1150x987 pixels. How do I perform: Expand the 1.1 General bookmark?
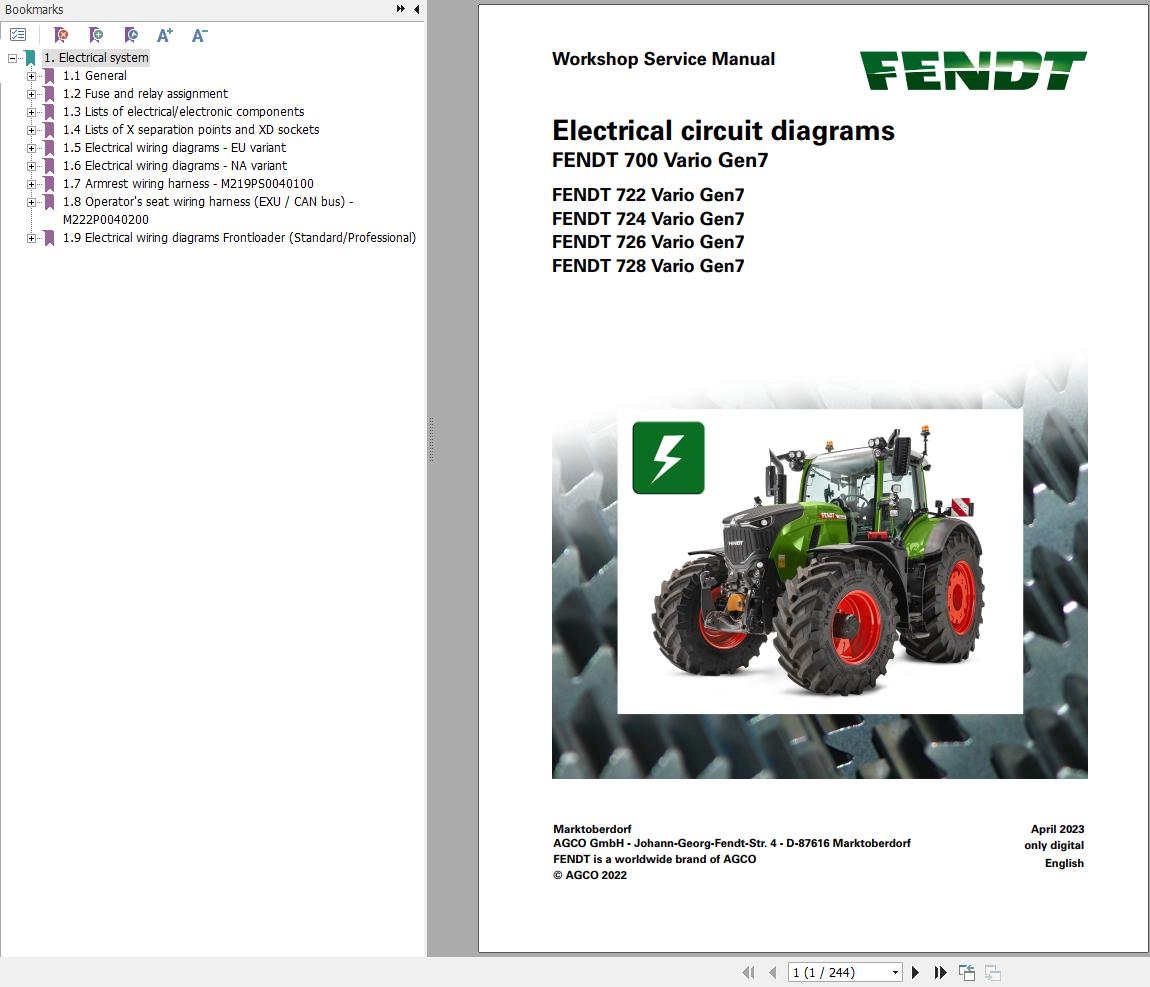click(x=31, y=76)
